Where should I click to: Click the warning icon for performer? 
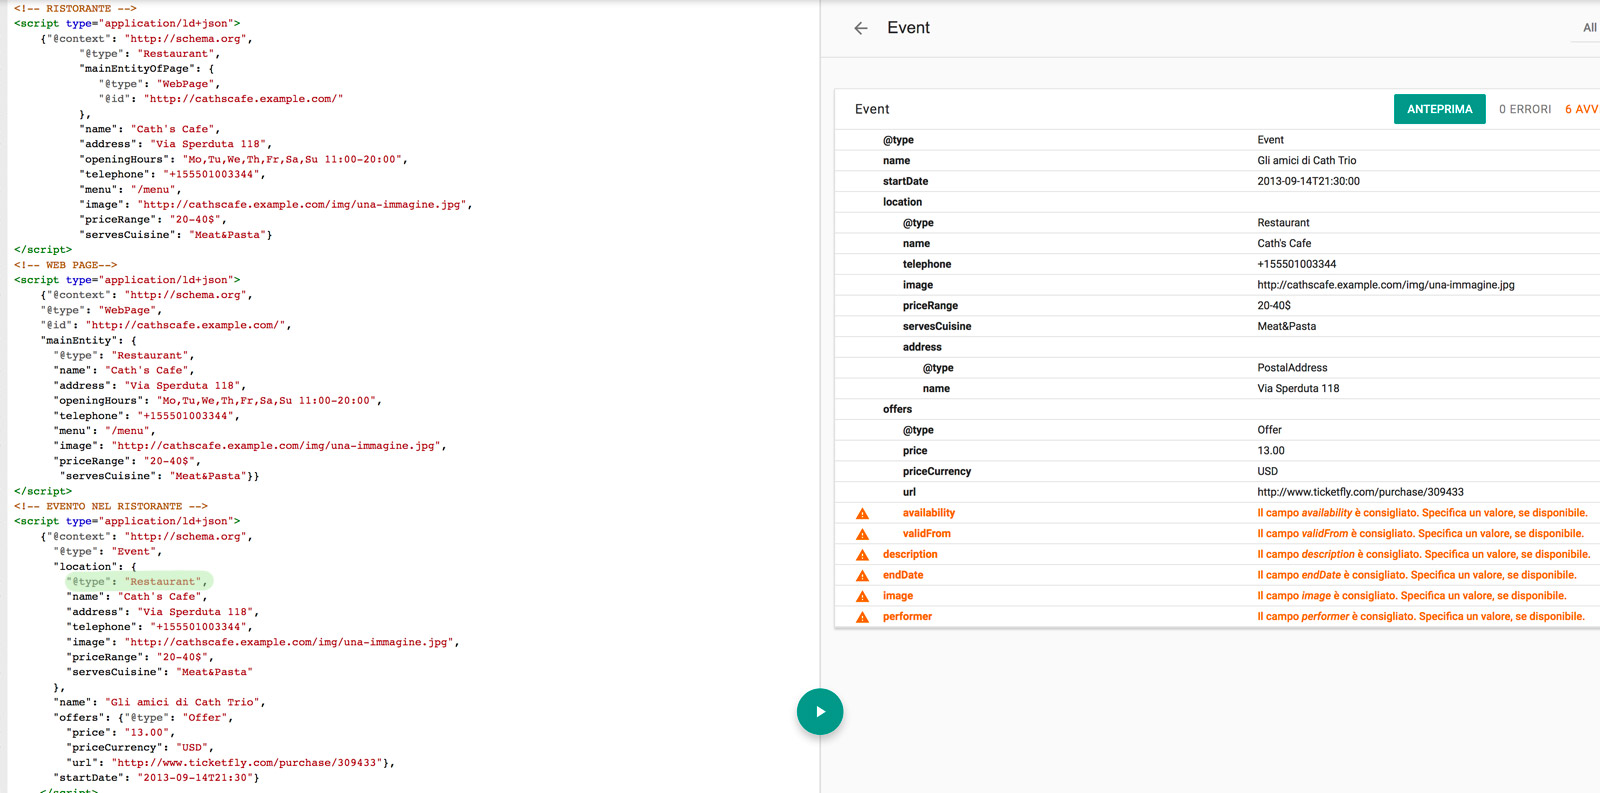click(x=862, y=617)
